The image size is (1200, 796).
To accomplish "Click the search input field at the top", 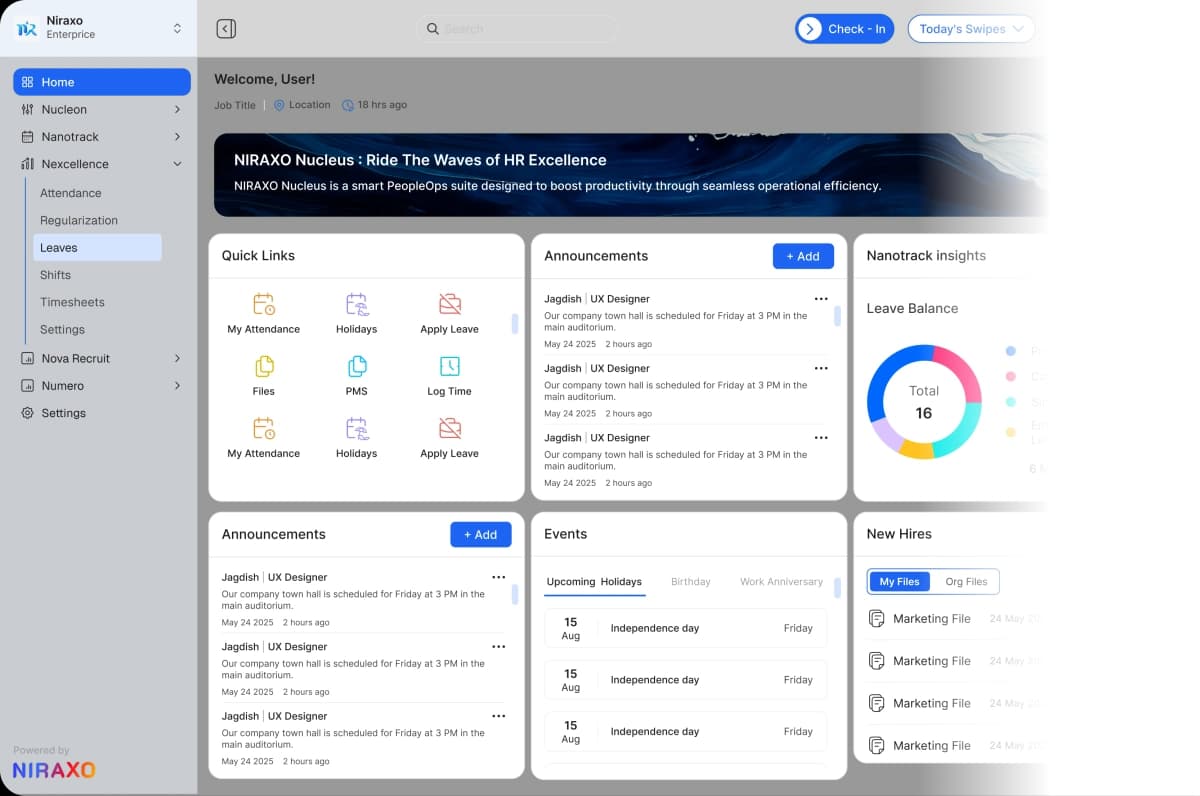I will tap(516, 29).
